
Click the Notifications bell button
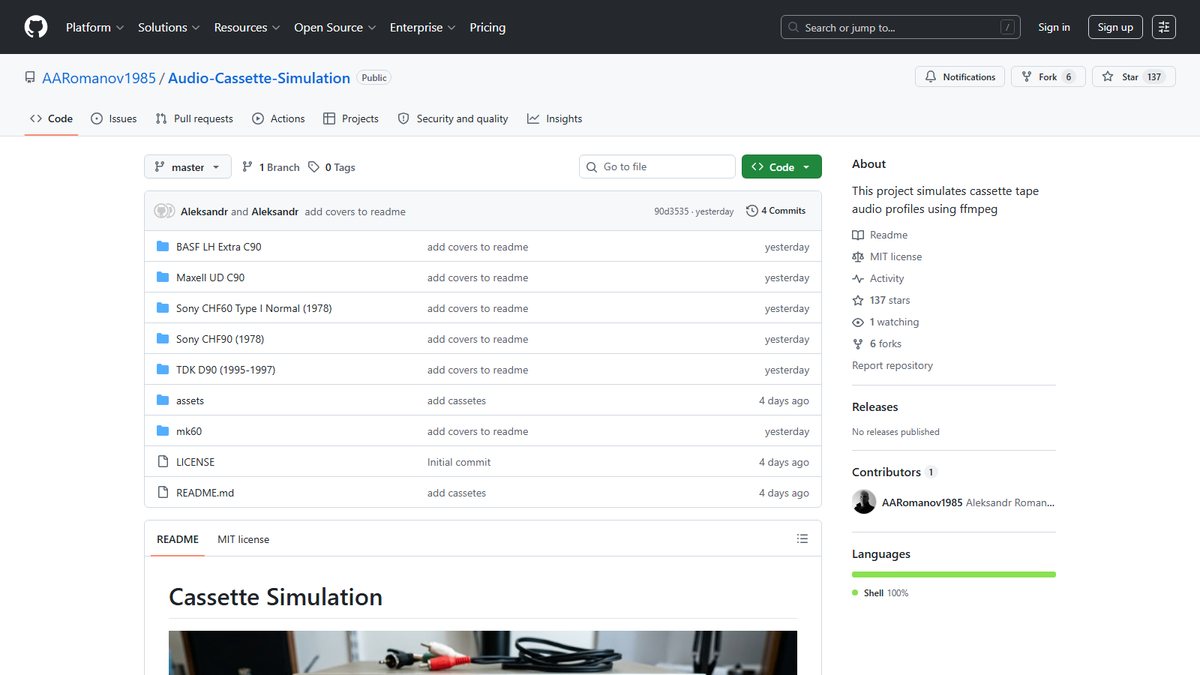point(960,77)
